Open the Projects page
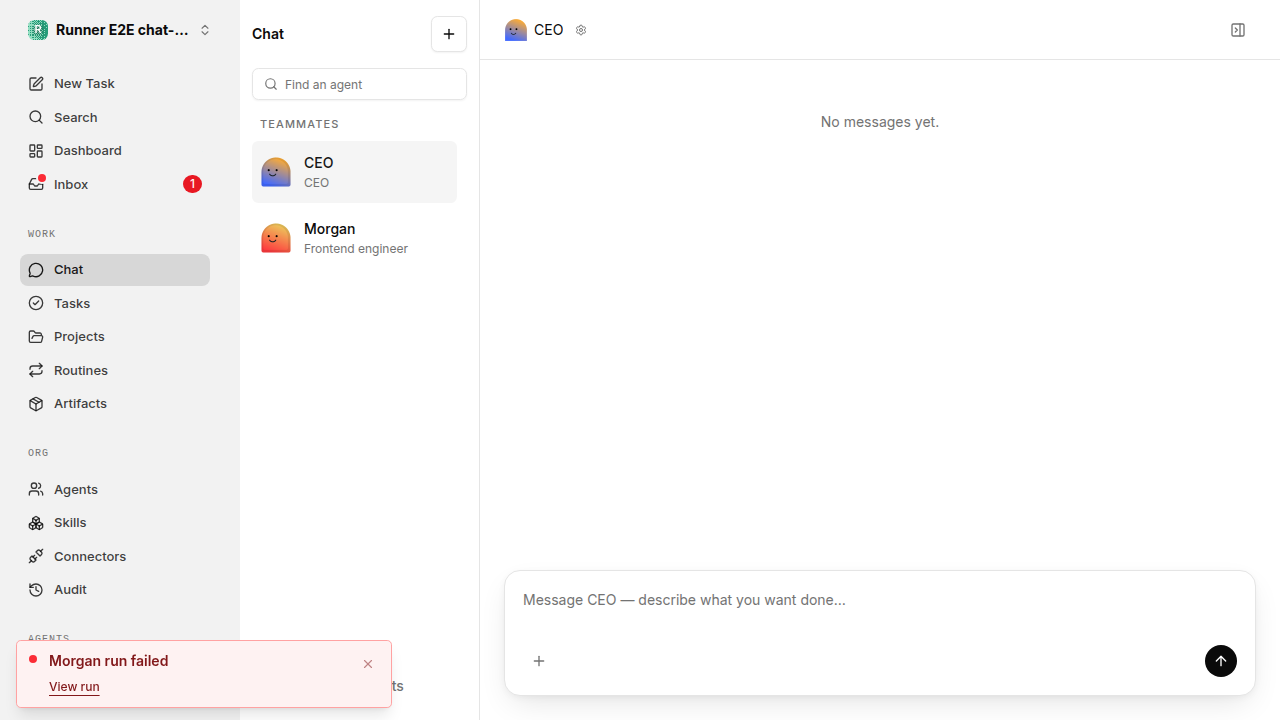The height and width of the screenshot is (720, 1280). [x=115, y=337]
